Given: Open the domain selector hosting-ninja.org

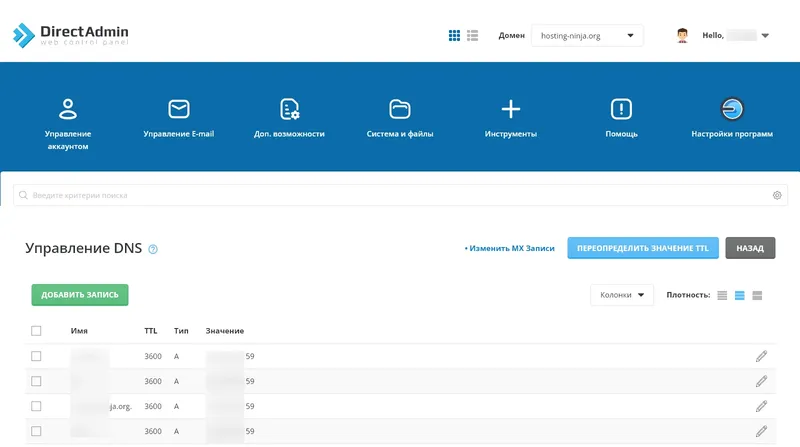Looking at the screenshot, I should (587, 36).
